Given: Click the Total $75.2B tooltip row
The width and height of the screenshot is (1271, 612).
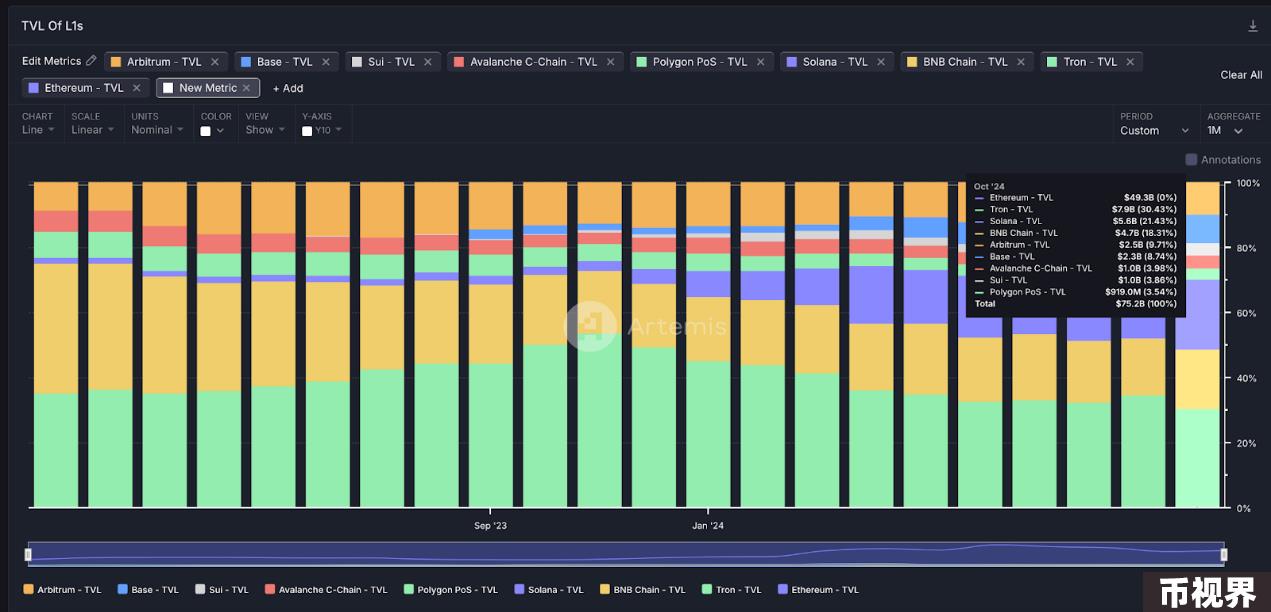Looking at the screenshot, I should coord(1075,303).
